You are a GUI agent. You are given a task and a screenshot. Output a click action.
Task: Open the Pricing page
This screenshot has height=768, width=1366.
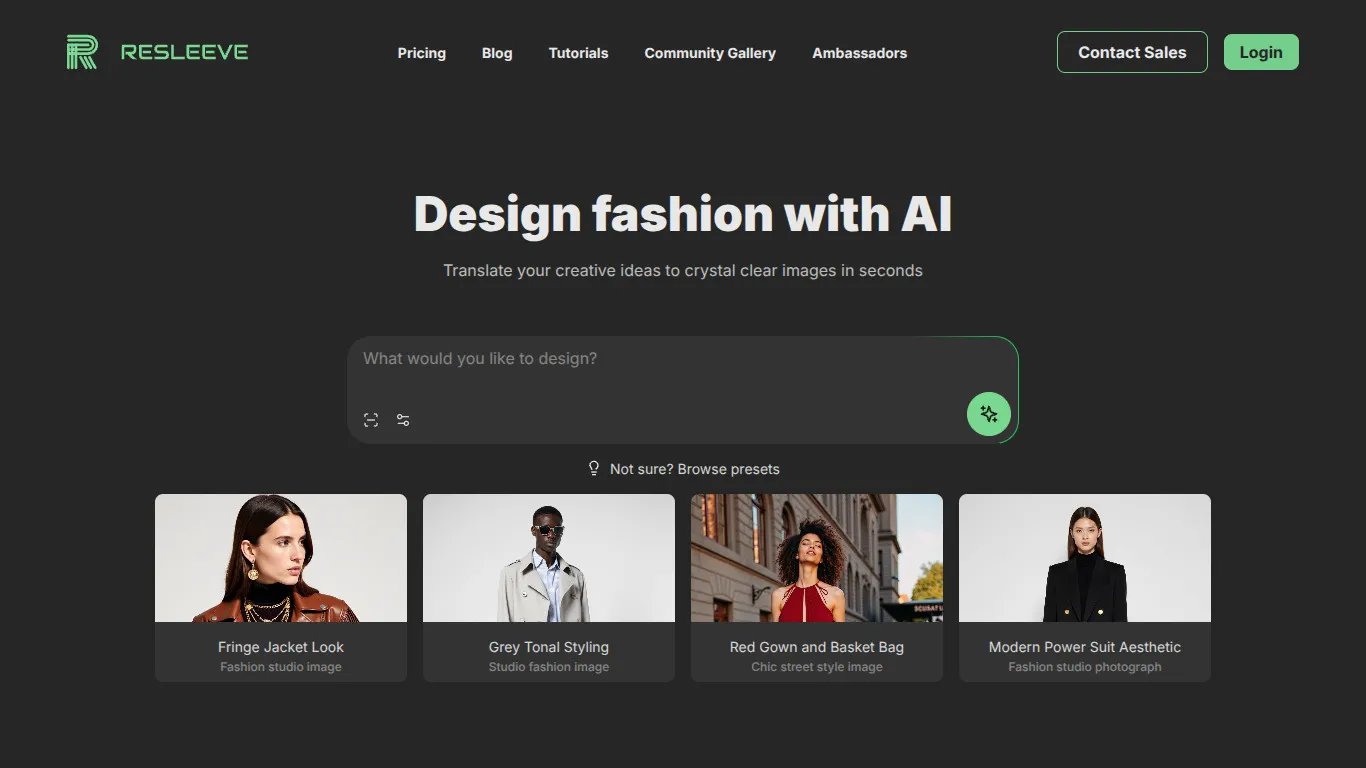click(x=422, y=53)
